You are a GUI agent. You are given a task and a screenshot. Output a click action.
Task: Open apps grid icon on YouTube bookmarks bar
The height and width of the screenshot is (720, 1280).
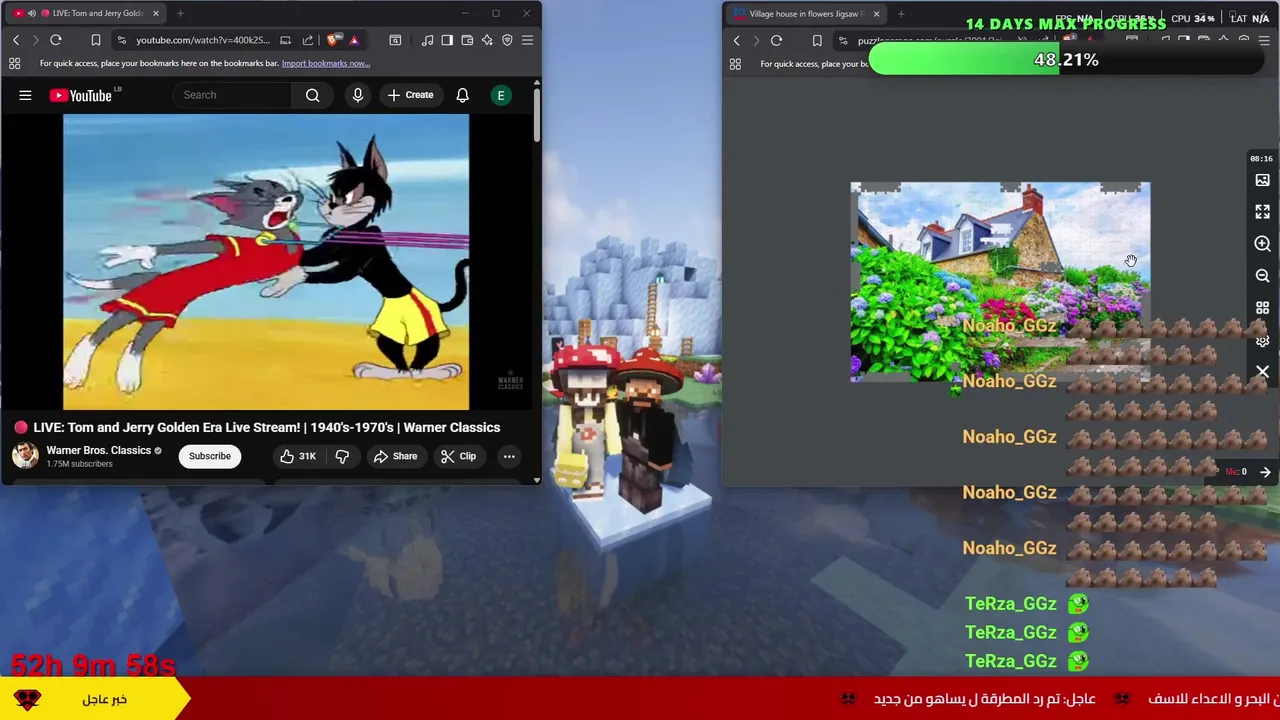tap(14, 63)
